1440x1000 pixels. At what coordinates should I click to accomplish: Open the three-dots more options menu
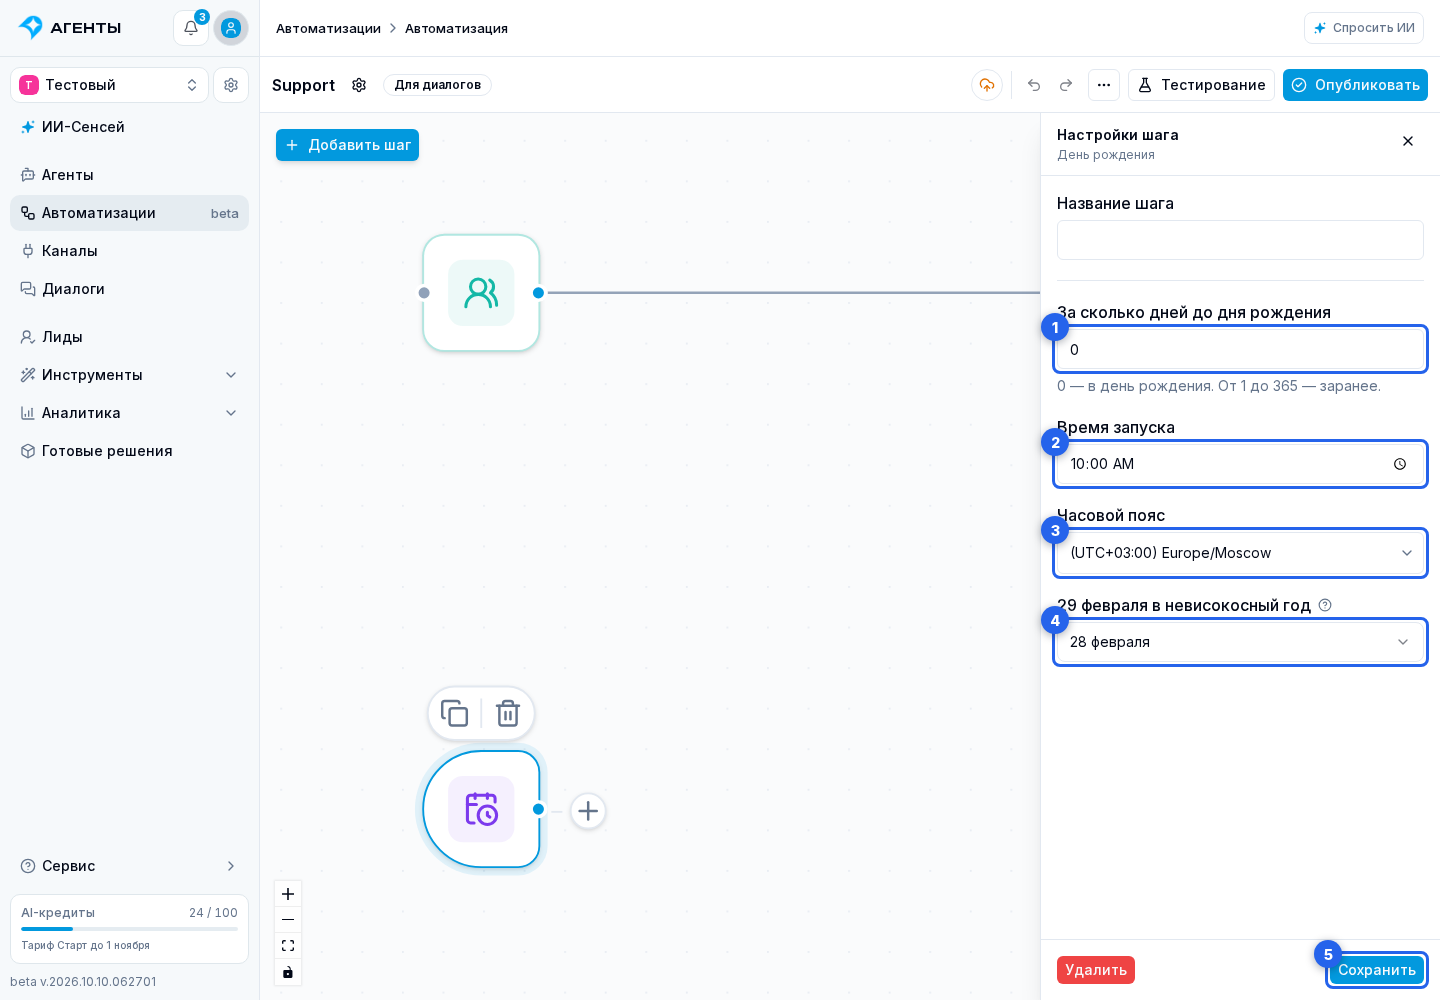1104,85
